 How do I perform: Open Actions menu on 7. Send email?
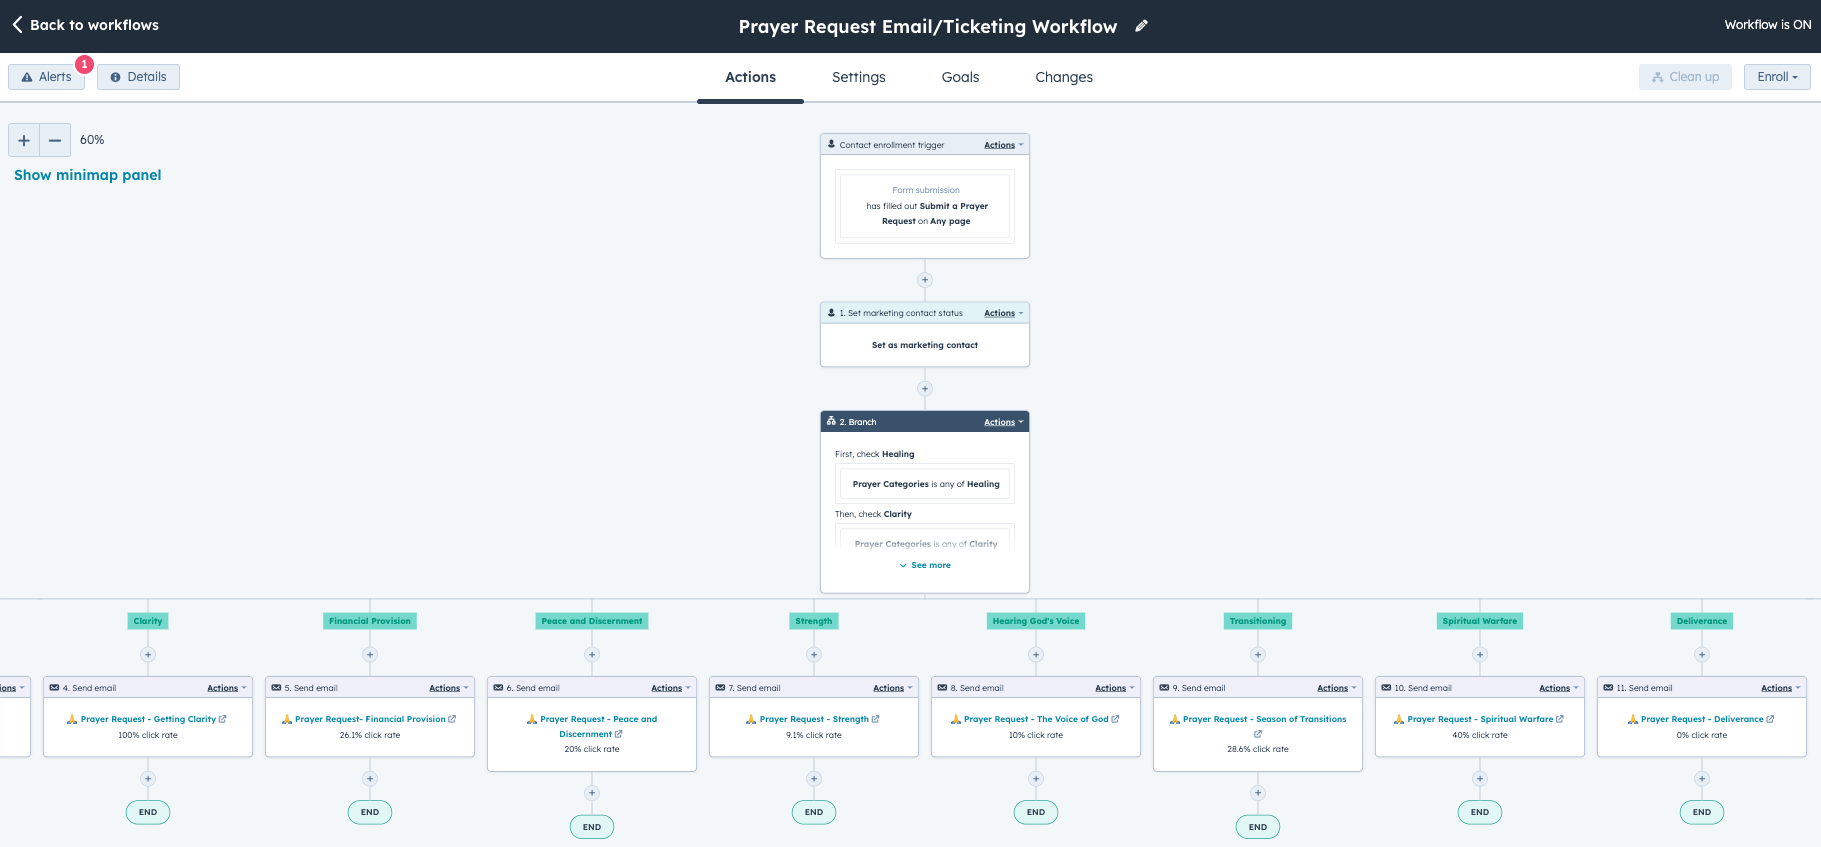coord(892,688)
